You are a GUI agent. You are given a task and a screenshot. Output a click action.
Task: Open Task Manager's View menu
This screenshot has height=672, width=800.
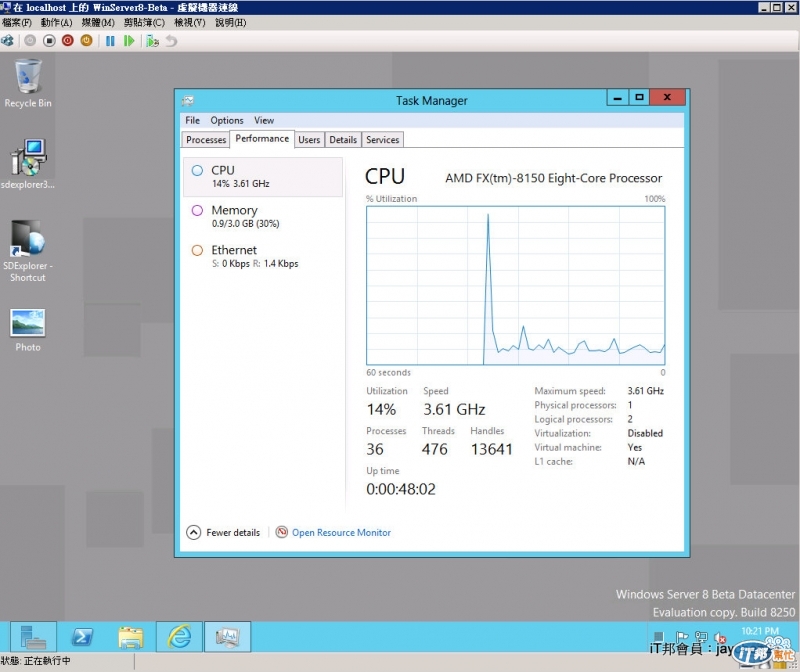264,120
